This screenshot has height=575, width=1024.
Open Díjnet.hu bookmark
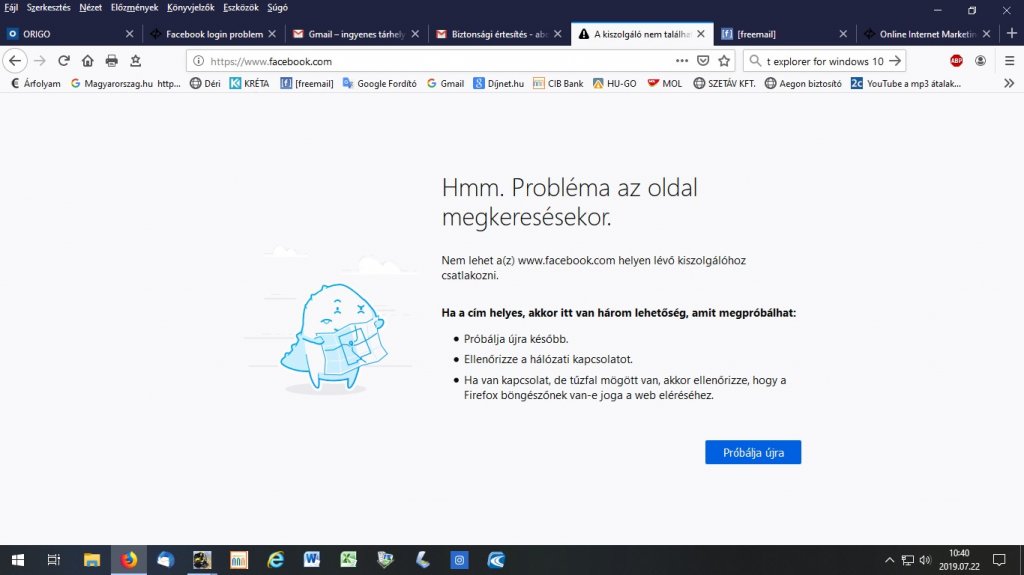(499, 84)
